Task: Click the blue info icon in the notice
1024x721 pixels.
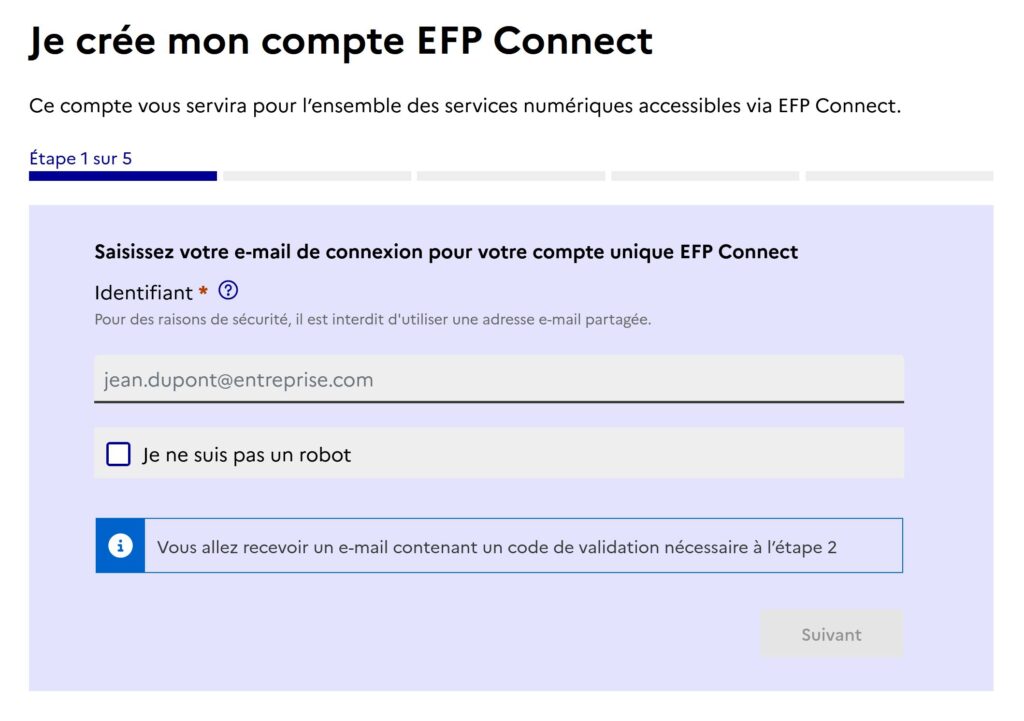Action: (120, 546)
